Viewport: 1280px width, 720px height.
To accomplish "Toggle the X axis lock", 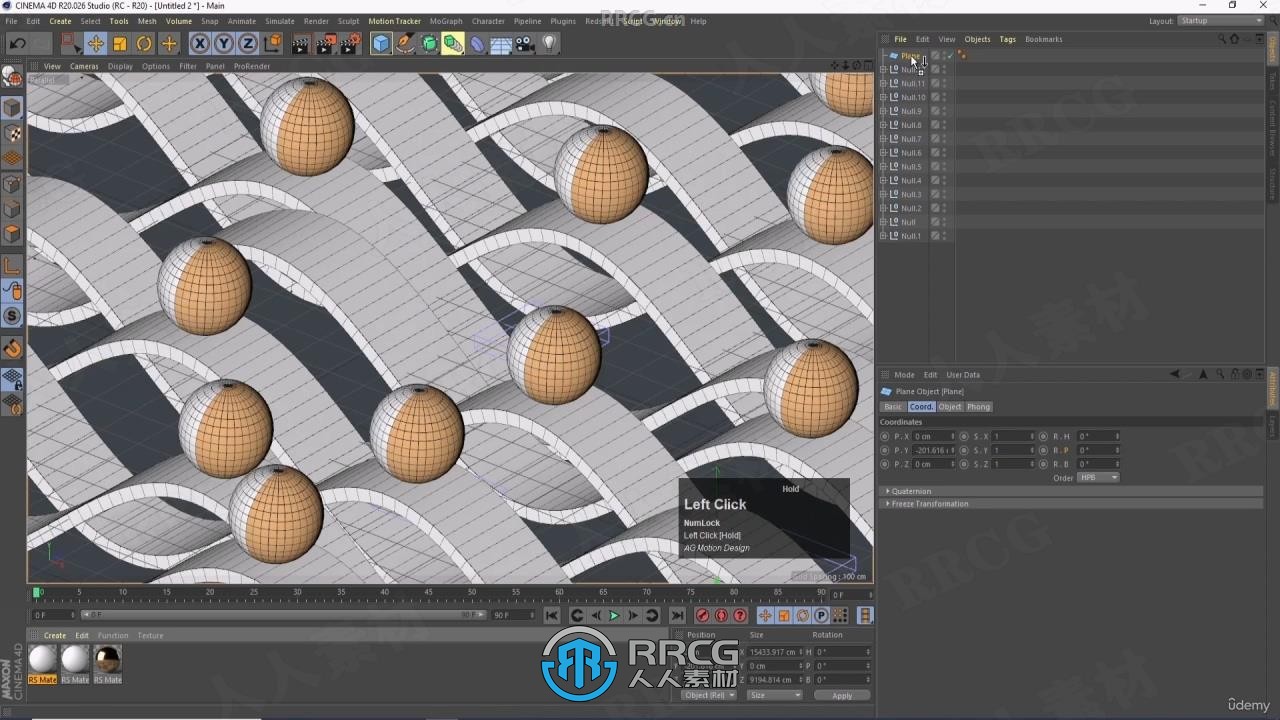I will click(x=199, y=43).
